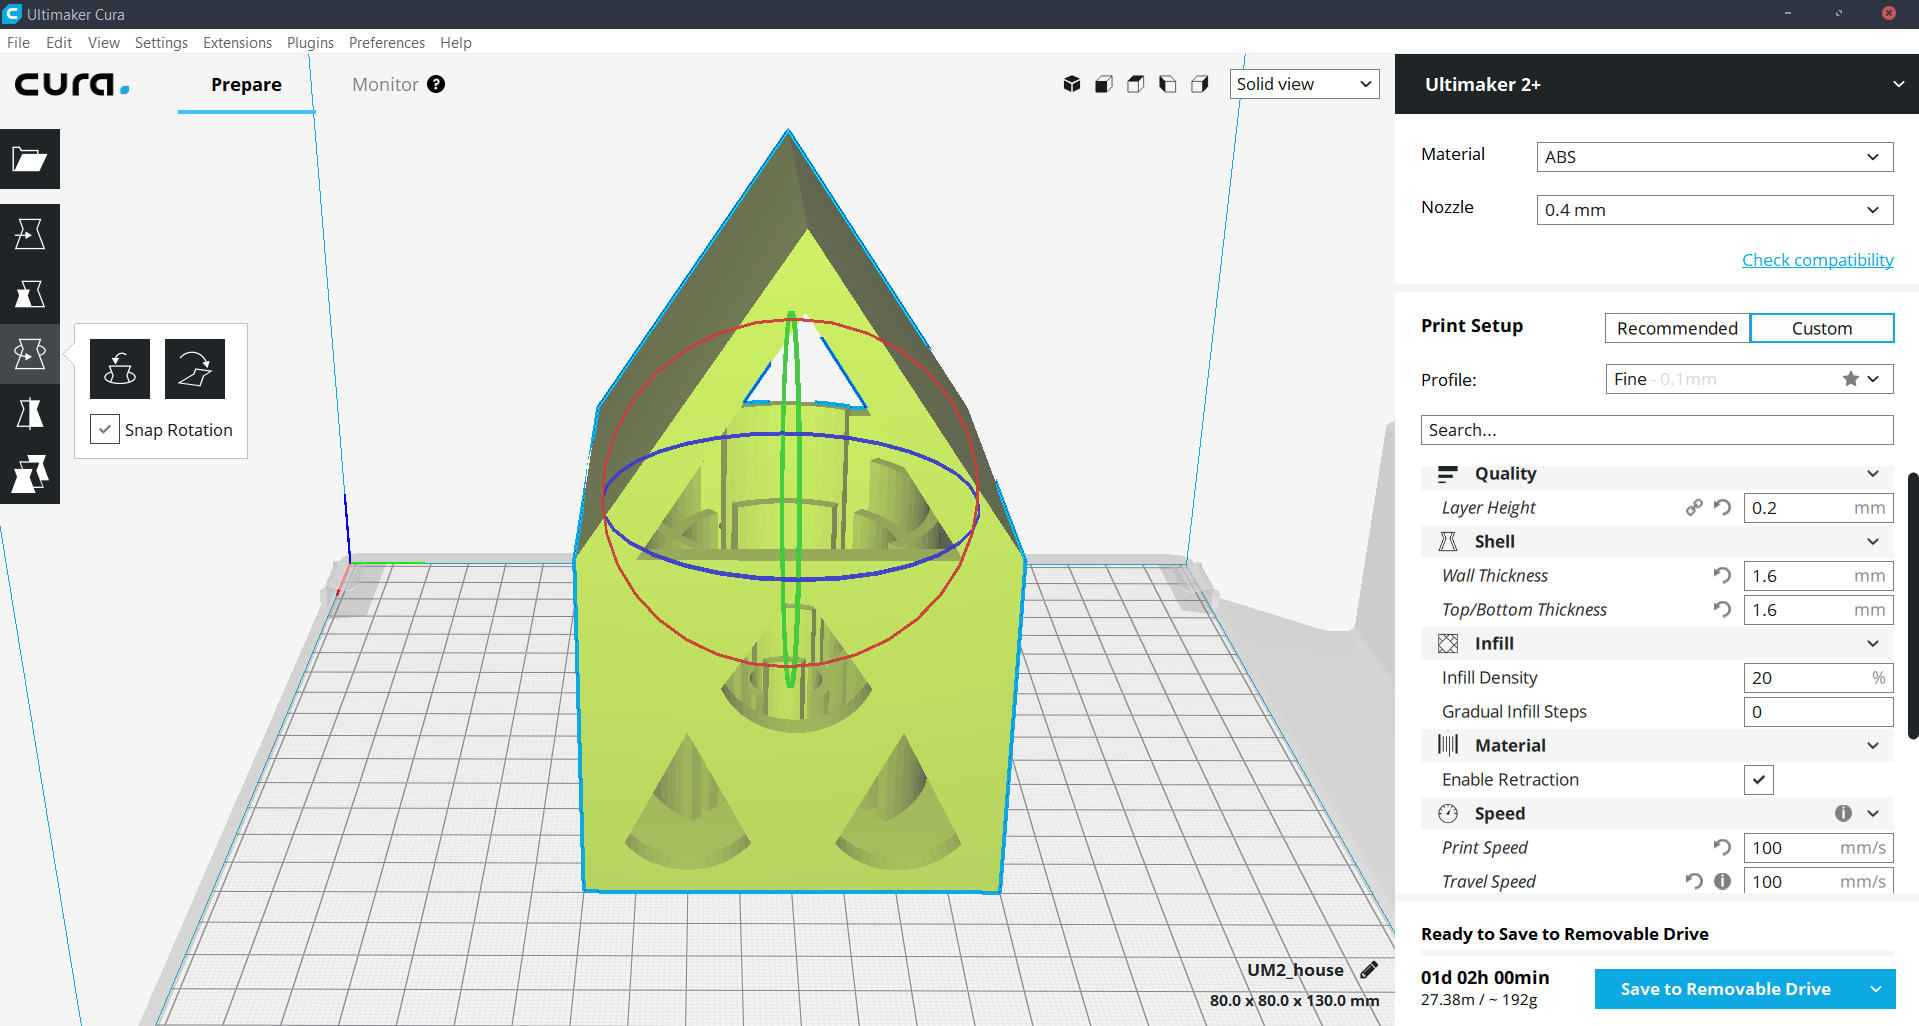Follow the Check compatibility link
Screen dimensions: 1919x1026
(x=1818, y=260)
